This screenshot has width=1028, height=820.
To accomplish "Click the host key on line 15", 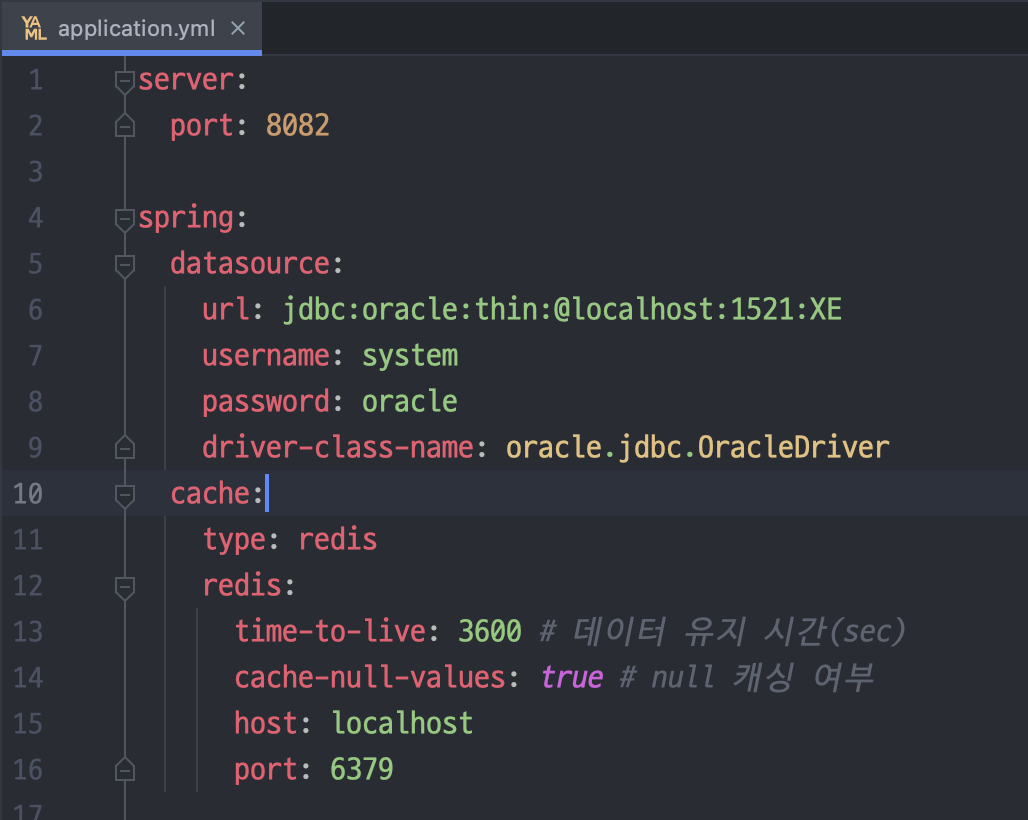I will click(266, 724).
